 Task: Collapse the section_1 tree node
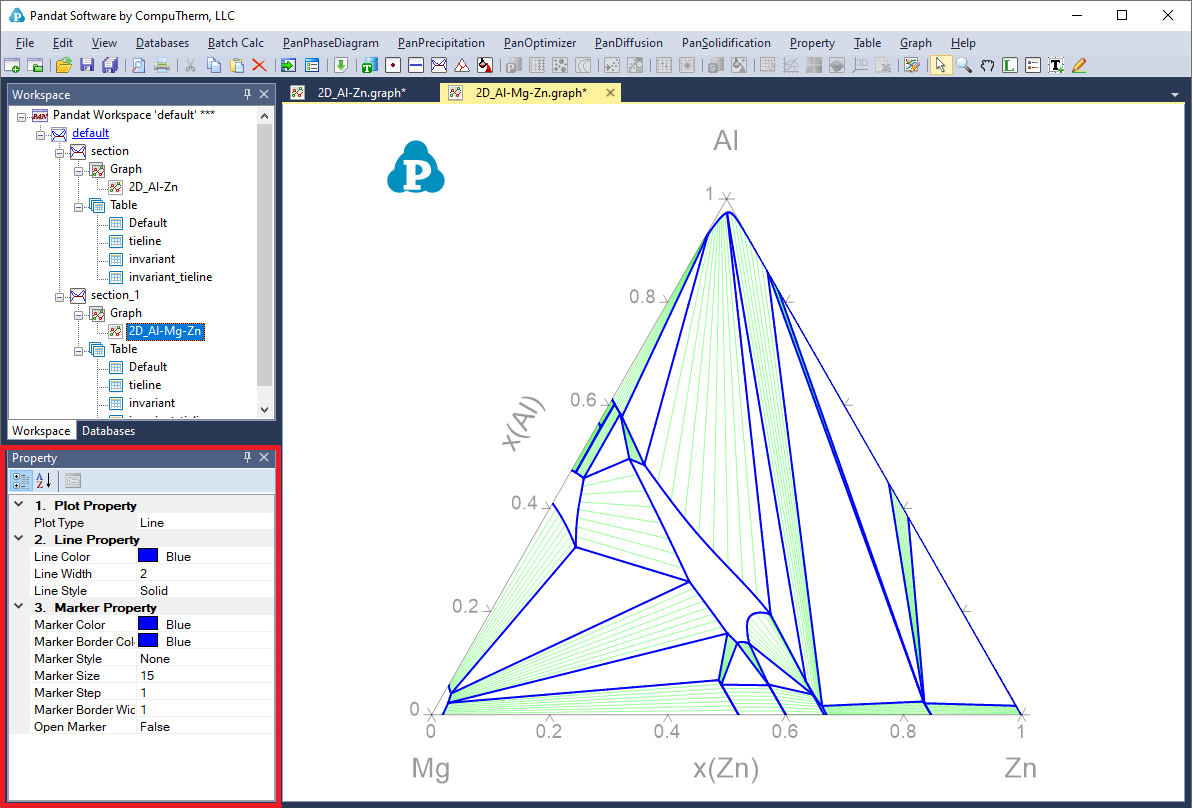[60, 295]
